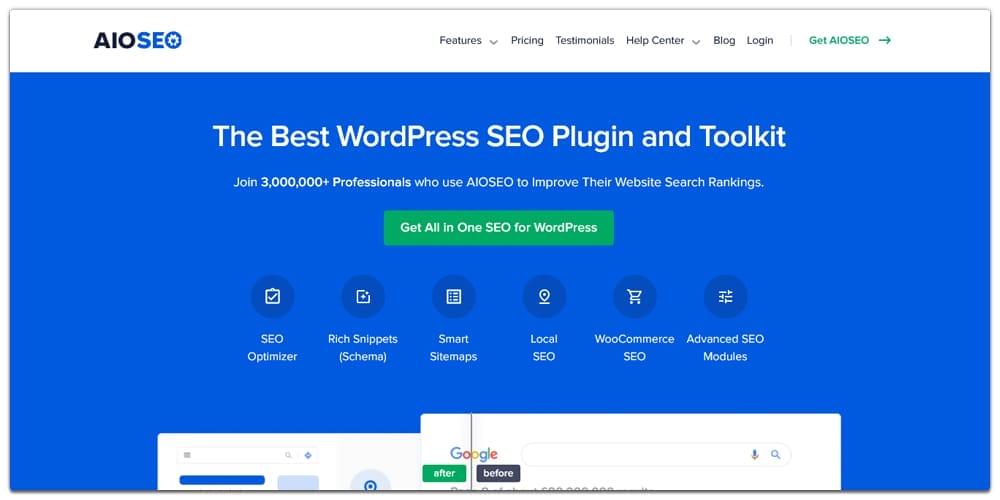Image resolution: width=1000 pixels, height=500 pixels.
Task: Click Get All in One SEO for WordPress
Action: [499, 228]
